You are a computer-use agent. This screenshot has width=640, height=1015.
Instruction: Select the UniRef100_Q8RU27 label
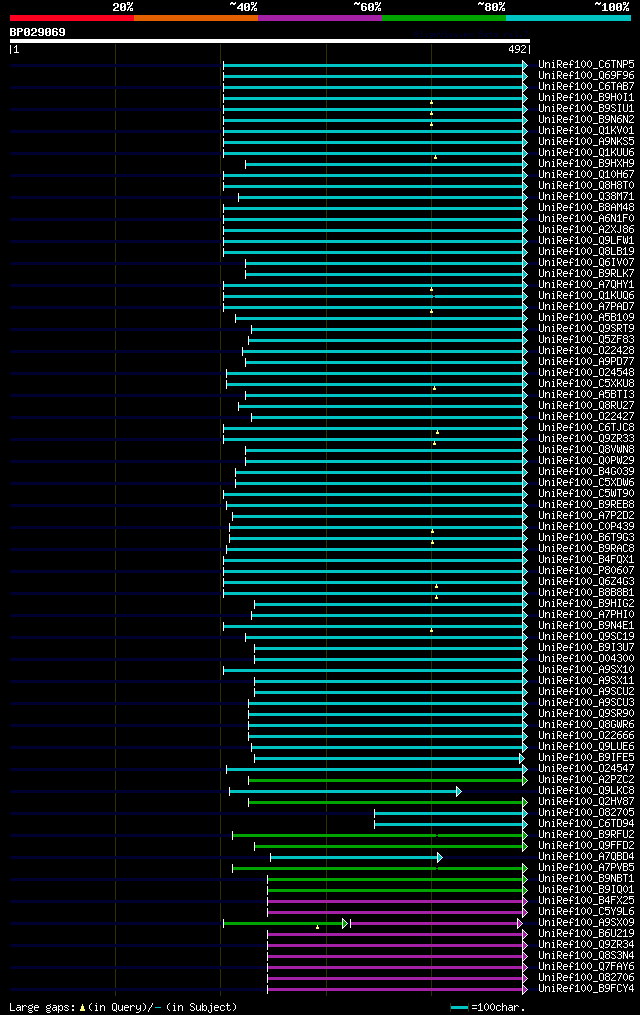(x=586, y=406)
